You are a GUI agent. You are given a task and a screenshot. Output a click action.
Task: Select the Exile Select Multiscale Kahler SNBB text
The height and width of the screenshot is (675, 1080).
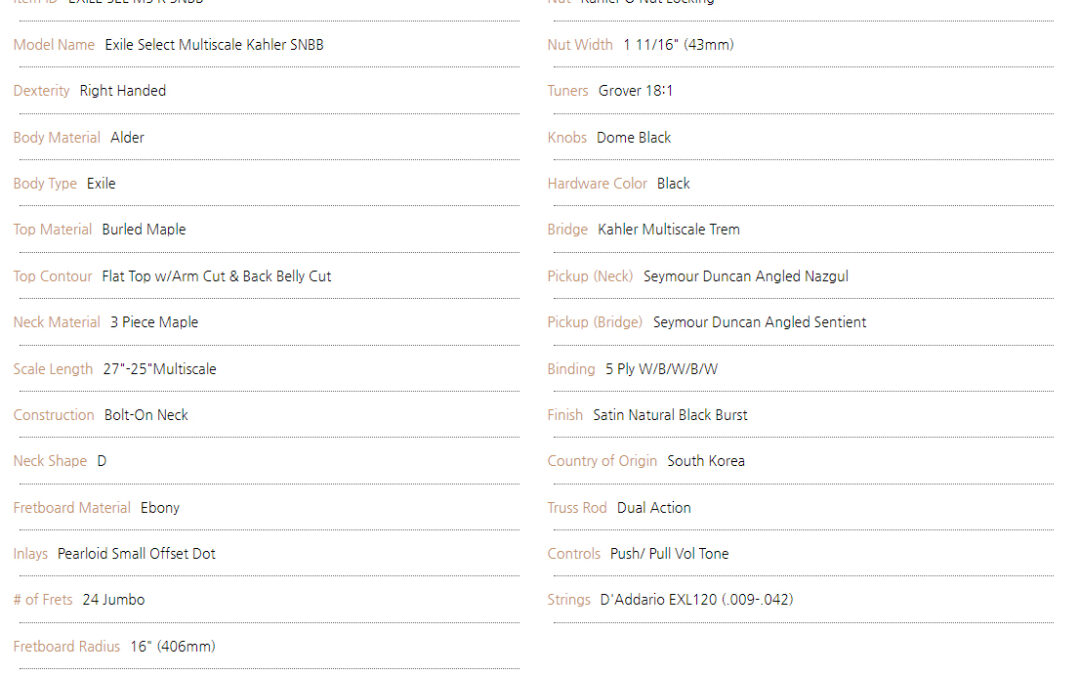click(214, 45)
